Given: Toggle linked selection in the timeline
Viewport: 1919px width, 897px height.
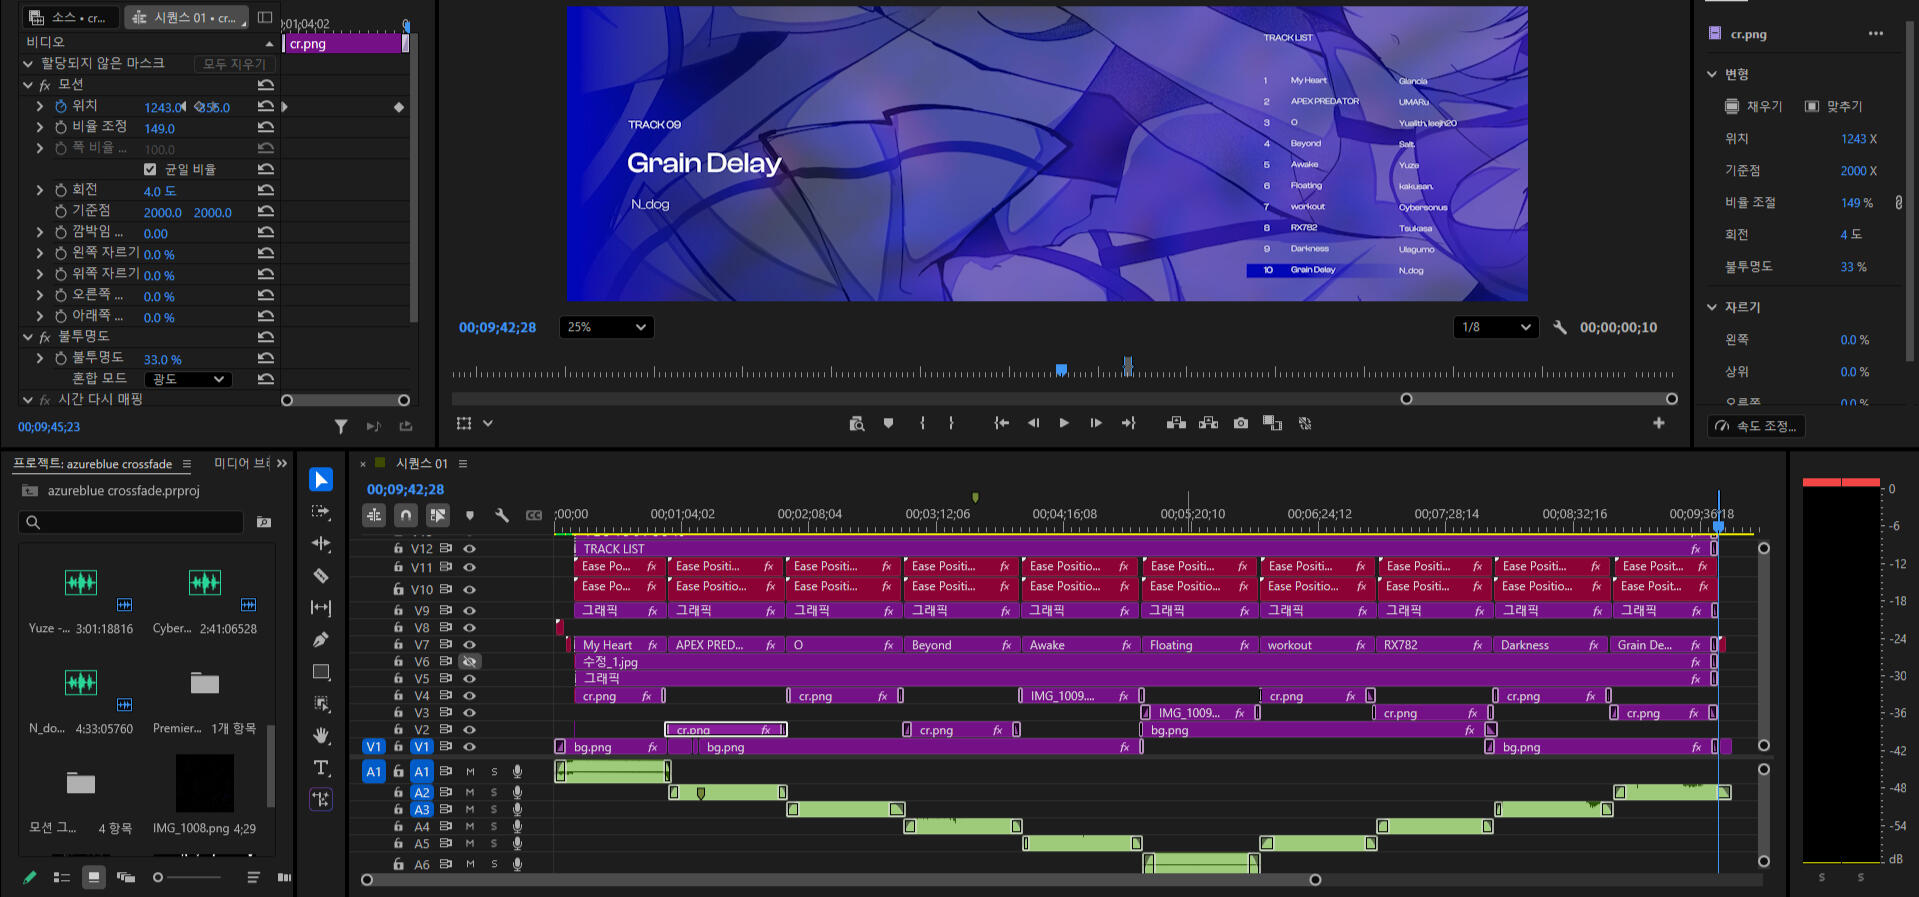Looking at the screenshot, I should (x=438, y=515).
